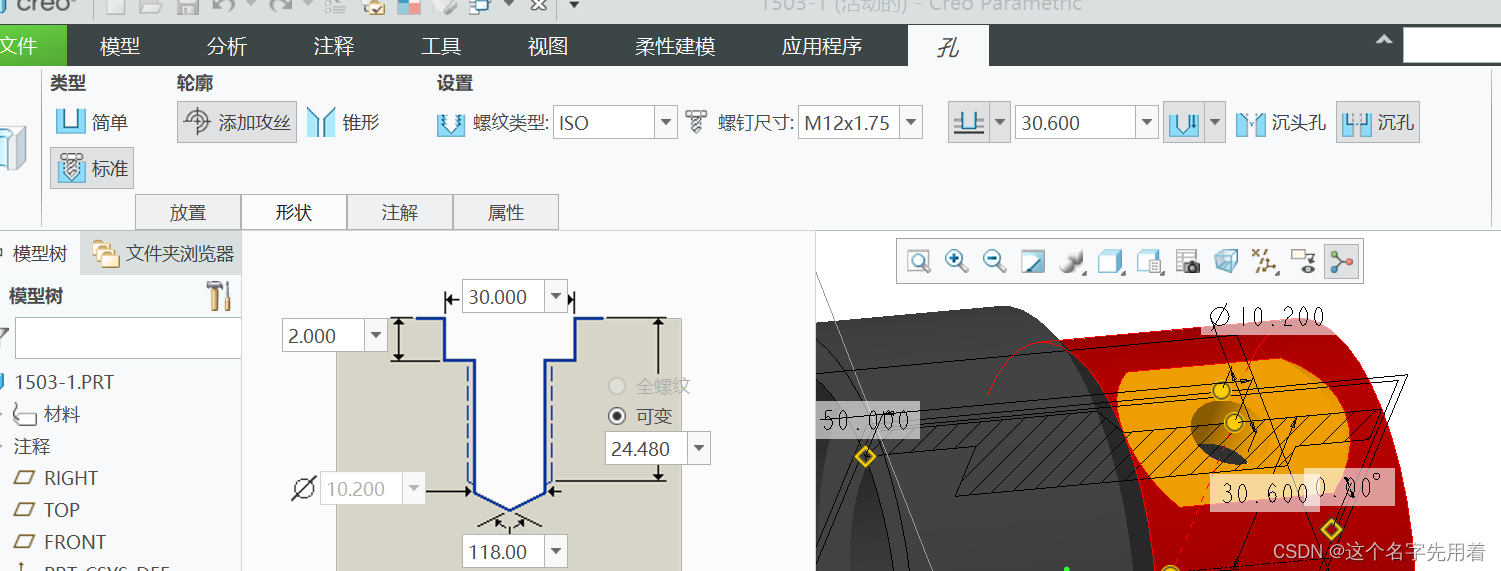Image resolution: width=1501 pixels, height=571 pixels.
Task: Toggle the 添加攻丝 tapping option
Action: tap(237, 123)
